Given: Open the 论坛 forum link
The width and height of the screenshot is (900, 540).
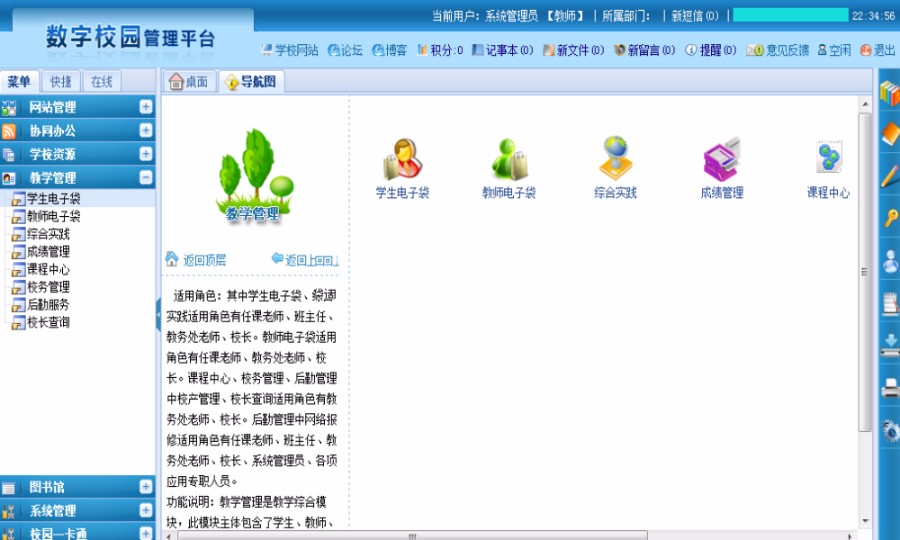Looking at the screenshot, I should tap(345, 50).
